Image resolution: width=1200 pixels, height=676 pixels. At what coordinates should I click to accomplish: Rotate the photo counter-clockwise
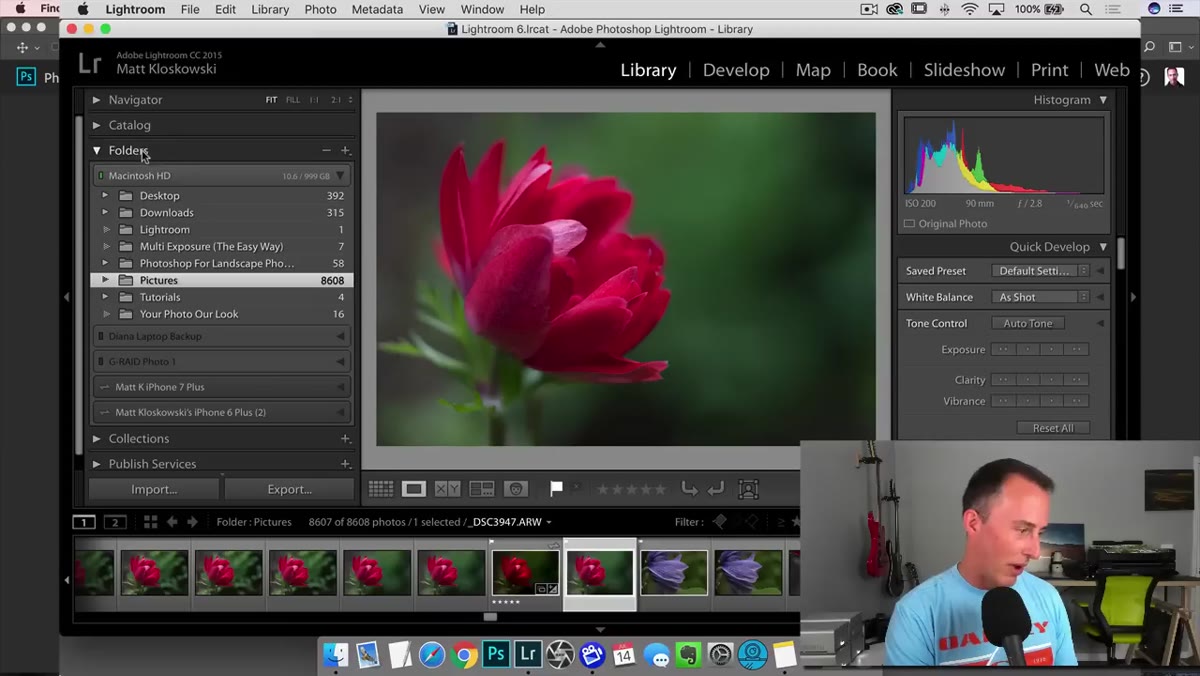689,489
